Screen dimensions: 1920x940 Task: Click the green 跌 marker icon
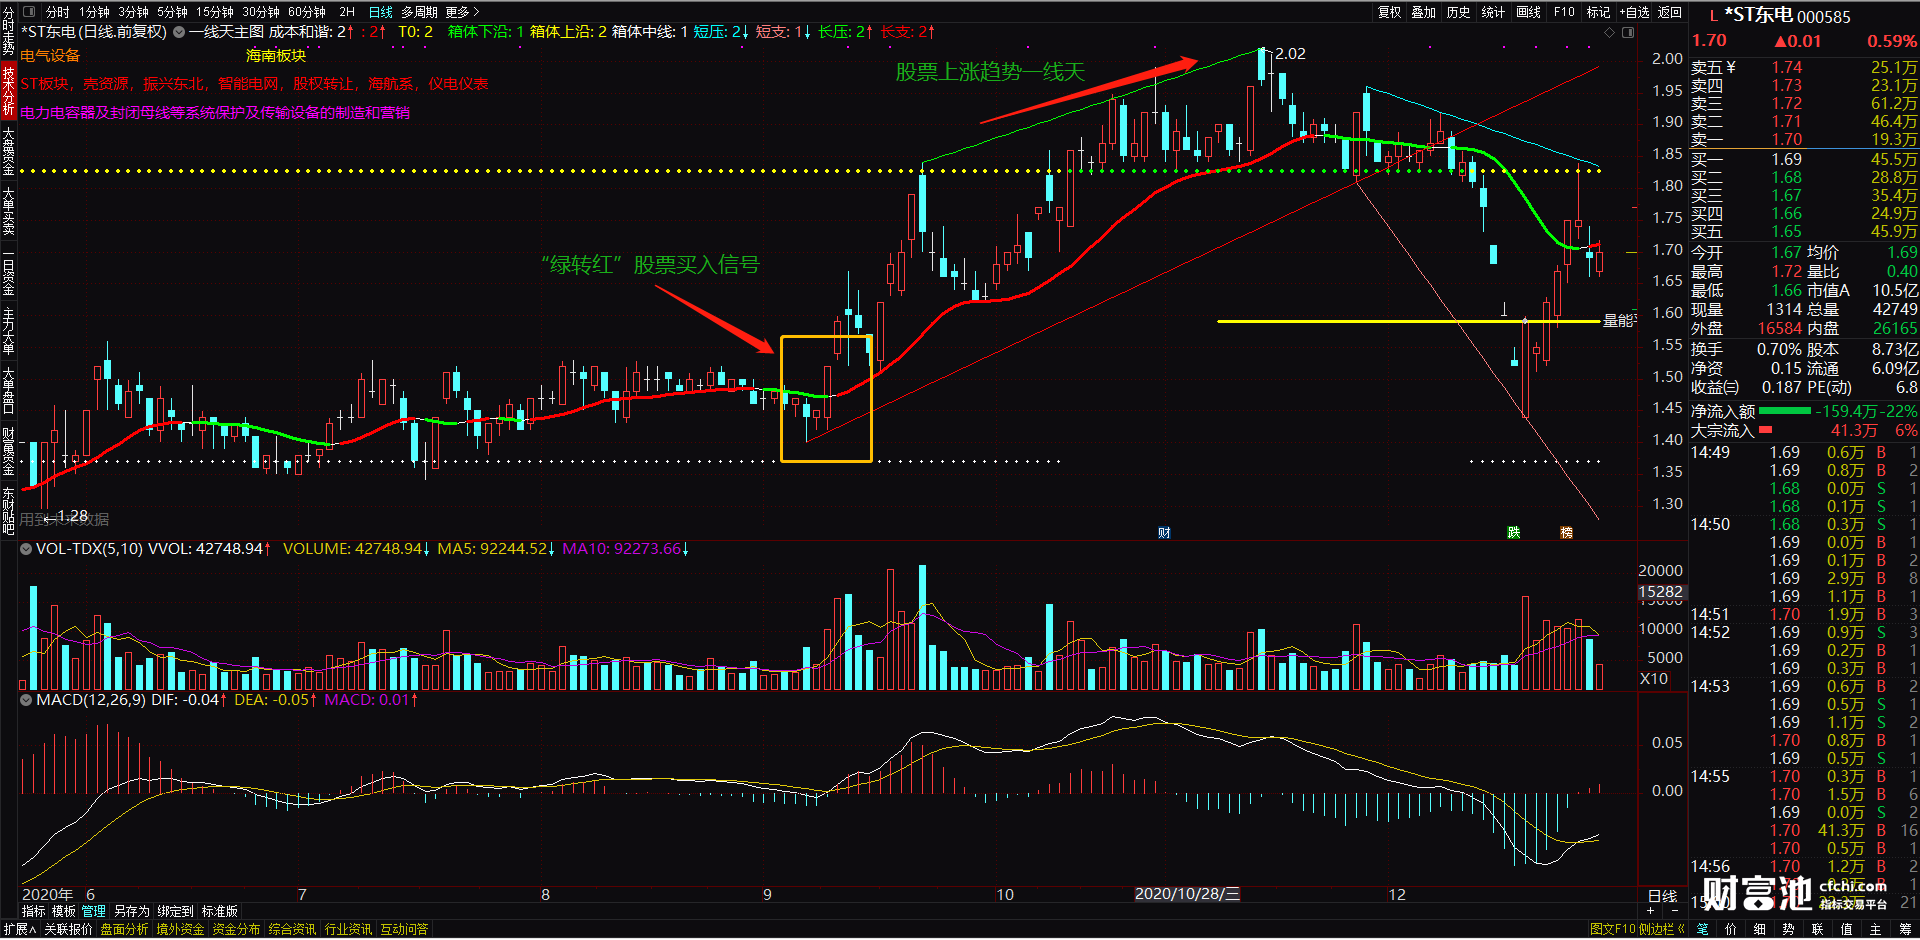tap(1514, 532)
